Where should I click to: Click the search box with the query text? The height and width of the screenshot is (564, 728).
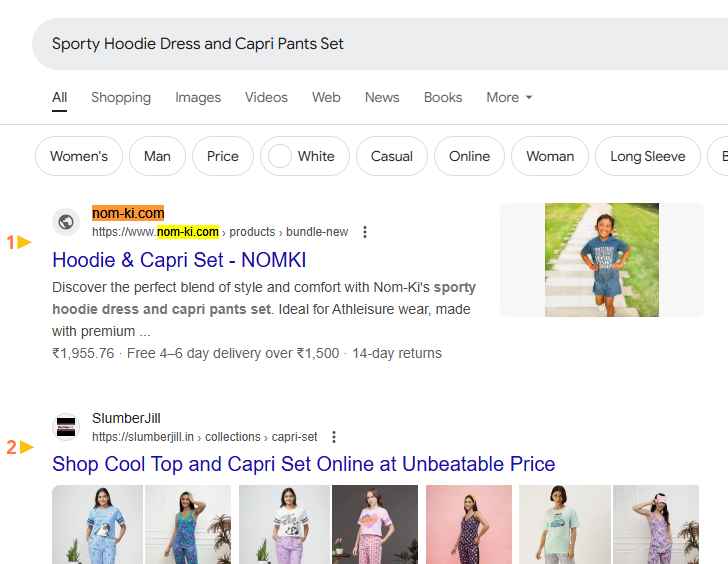(380, 44)
